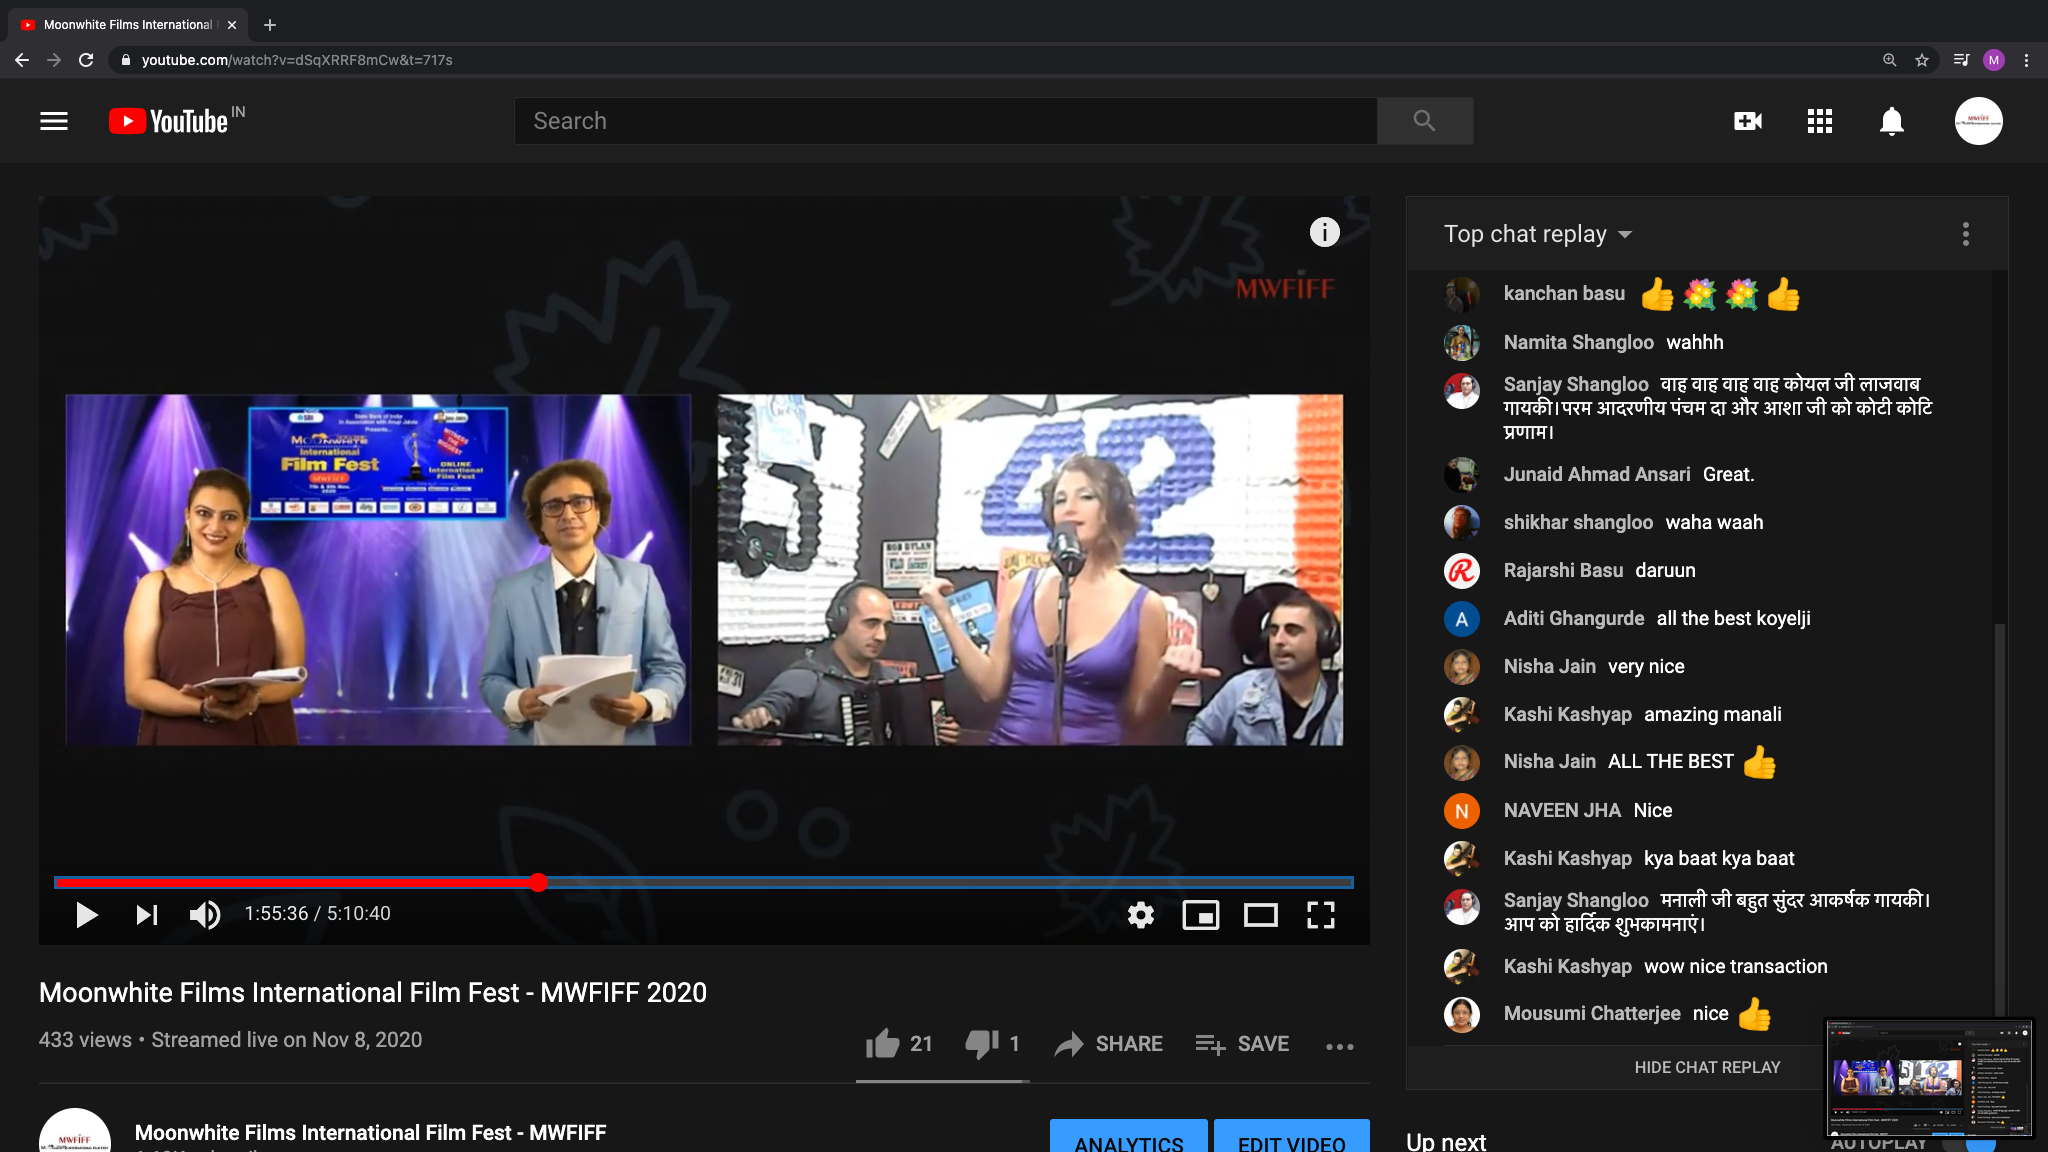Mute the video volume speaker
The height and width of the screenshot is (1152, 2048).
(x=205, y=914)
